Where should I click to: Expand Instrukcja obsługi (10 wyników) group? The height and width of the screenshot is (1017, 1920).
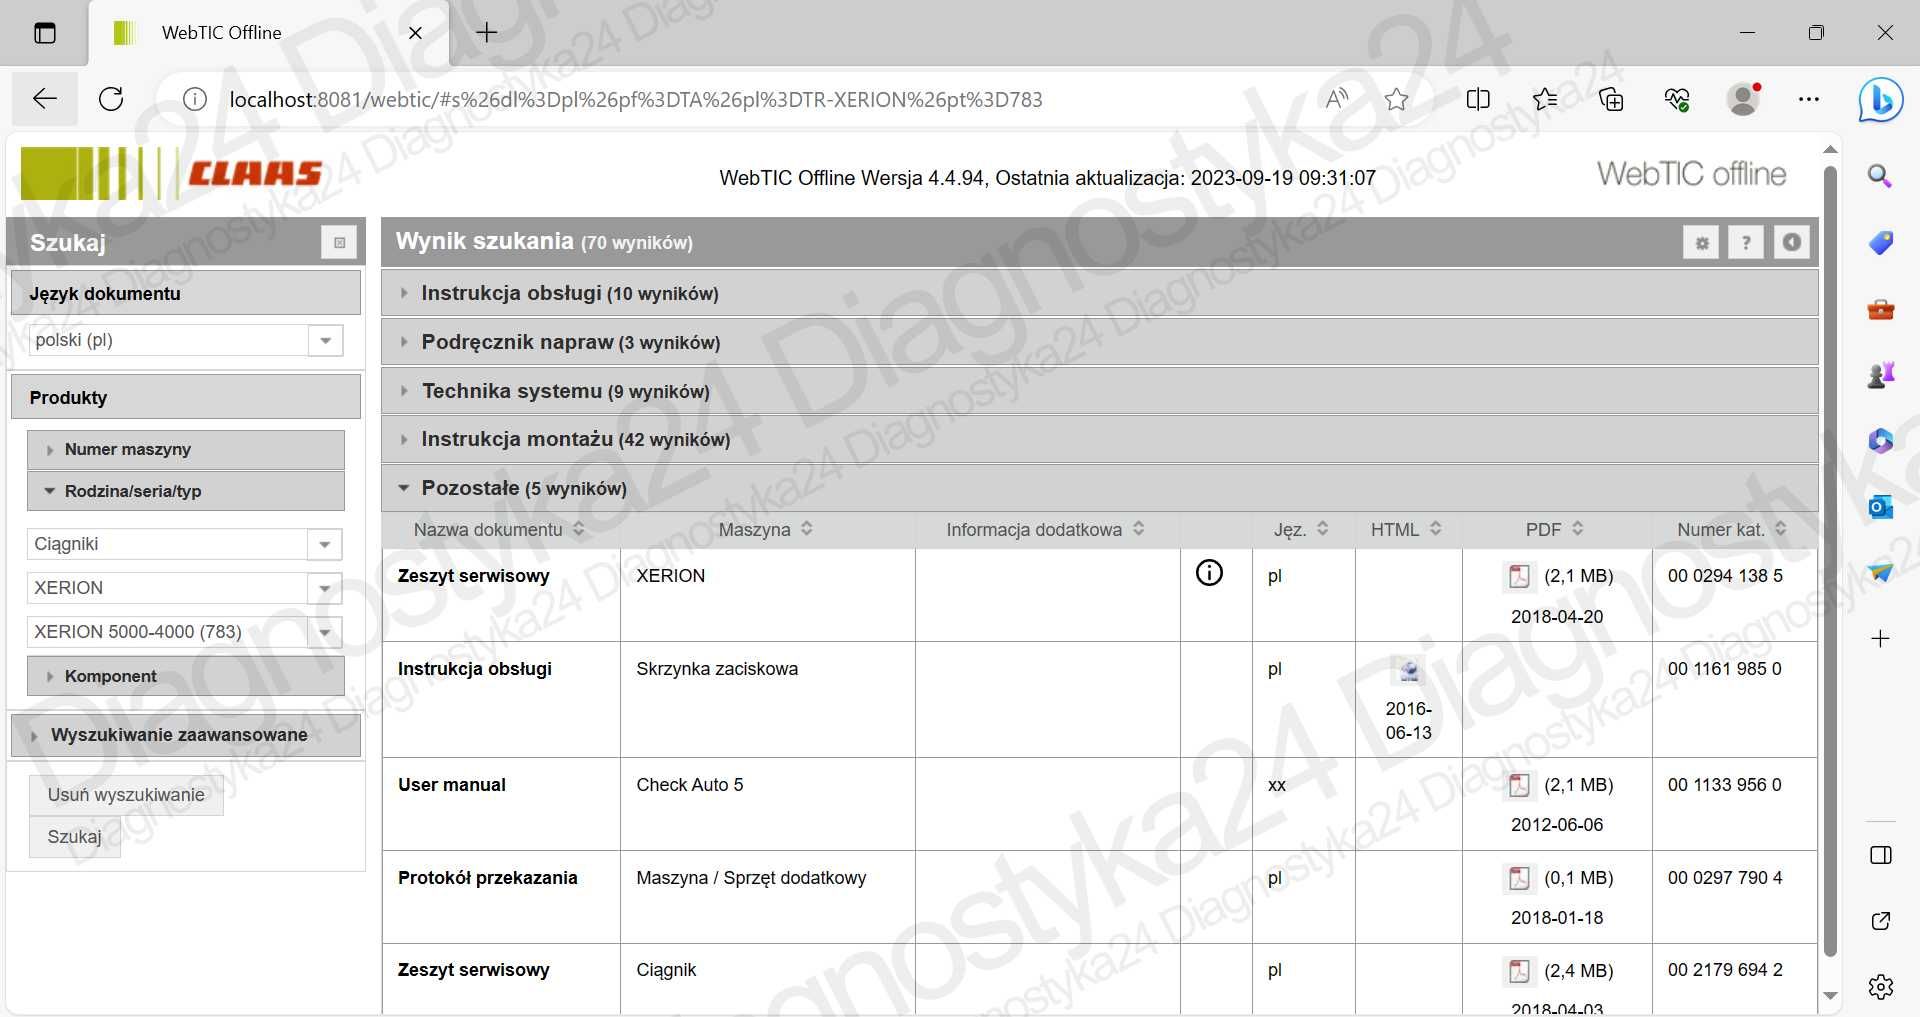[1100, 293]
